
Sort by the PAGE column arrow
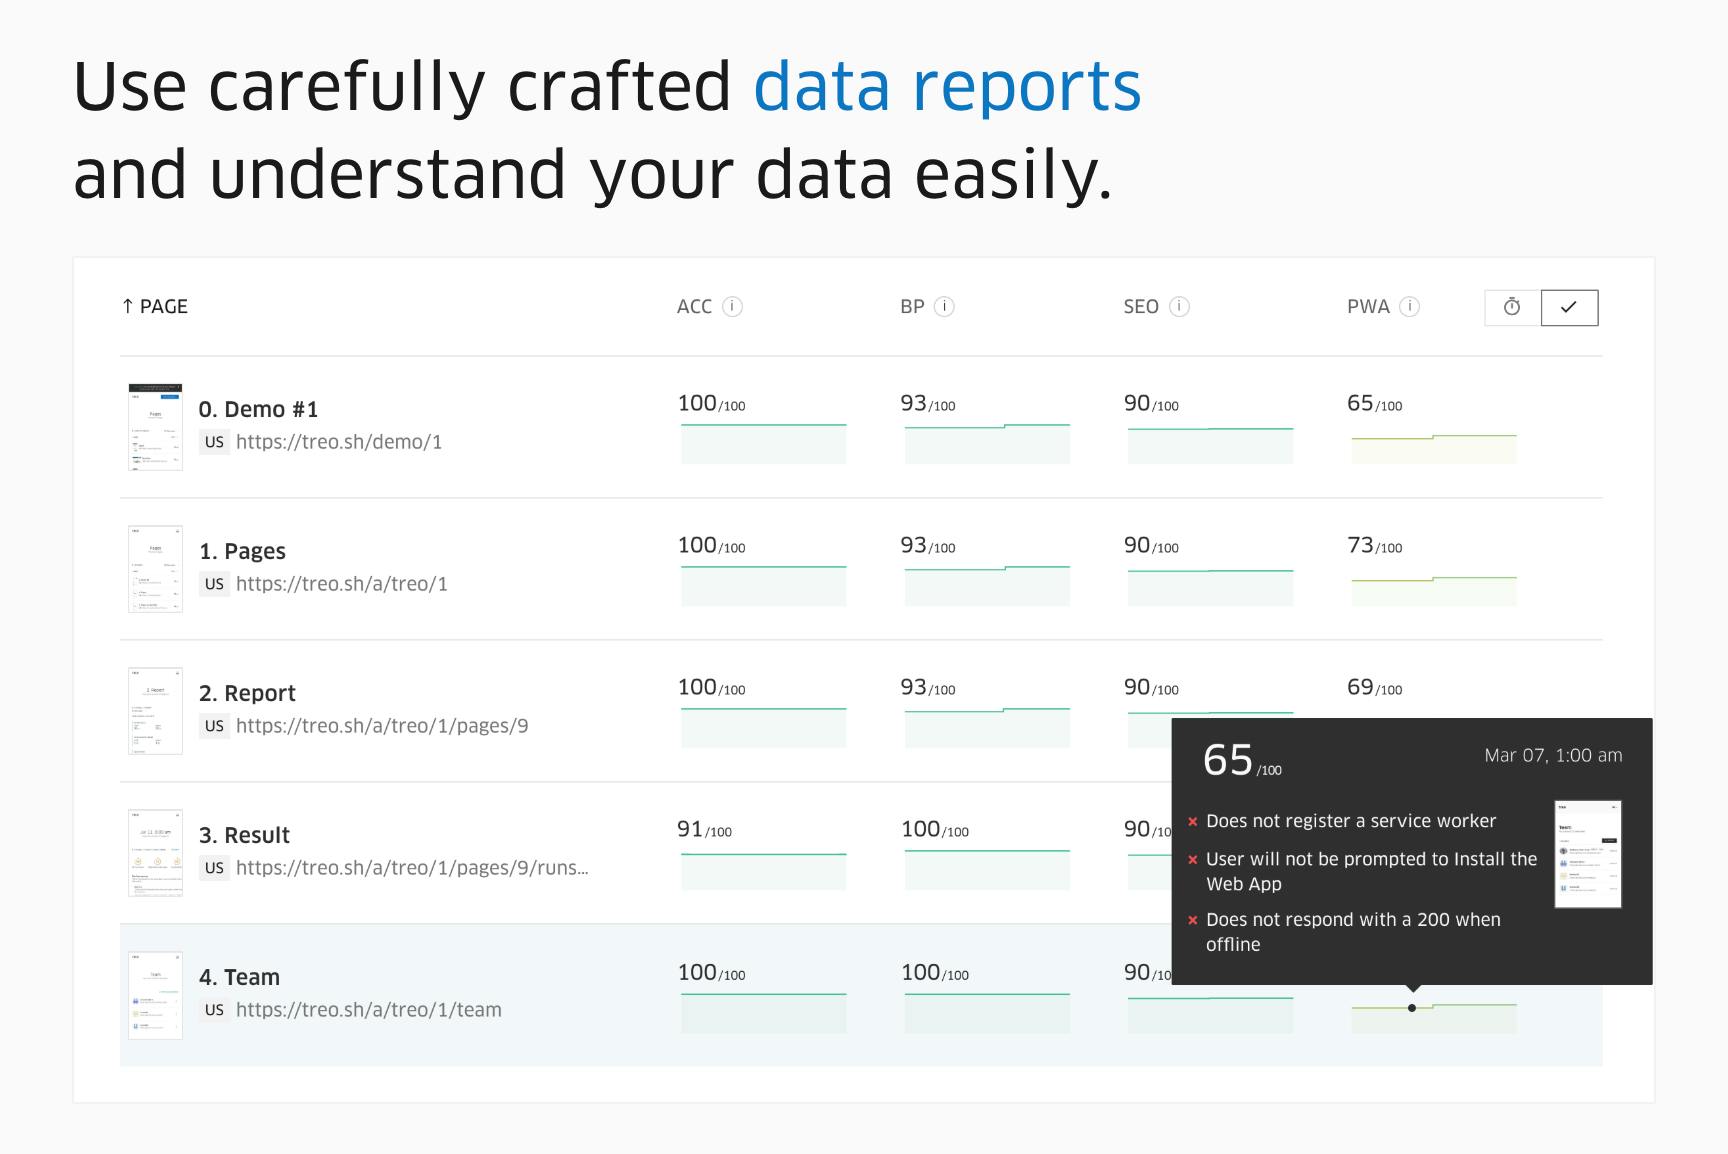(127, 307)
